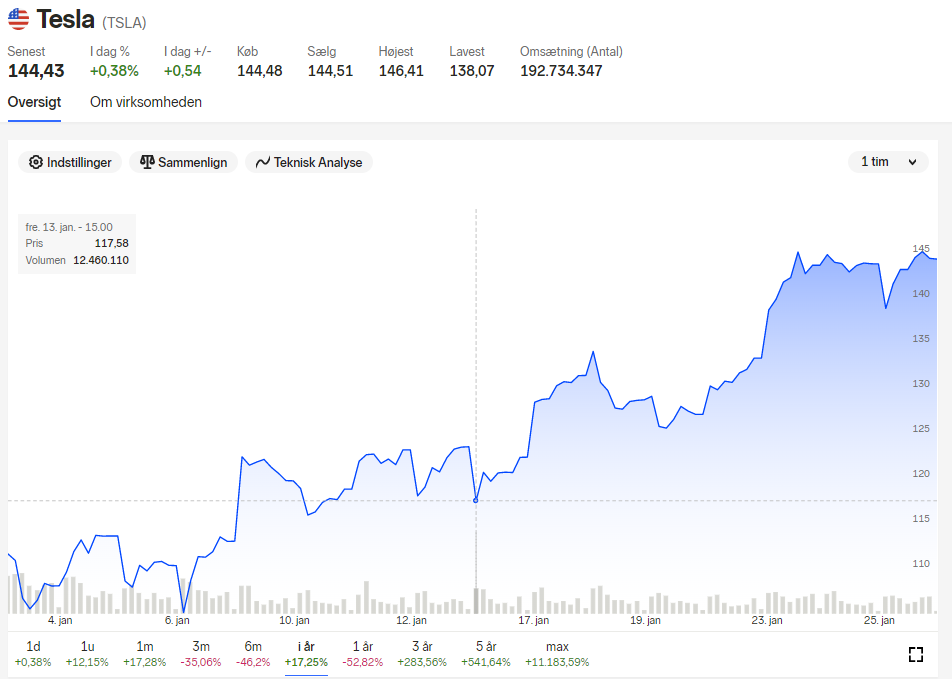The image size is (952, 679).
Task: Click the Lavest value 138,07
Action: (472, 70)
